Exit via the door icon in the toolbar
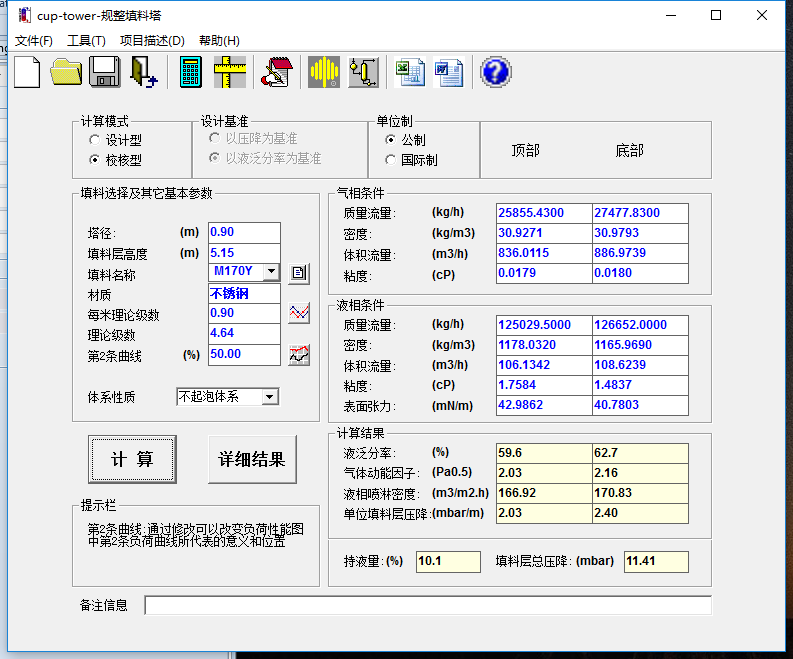The image size is (793, 659). [x=143, y=72]
